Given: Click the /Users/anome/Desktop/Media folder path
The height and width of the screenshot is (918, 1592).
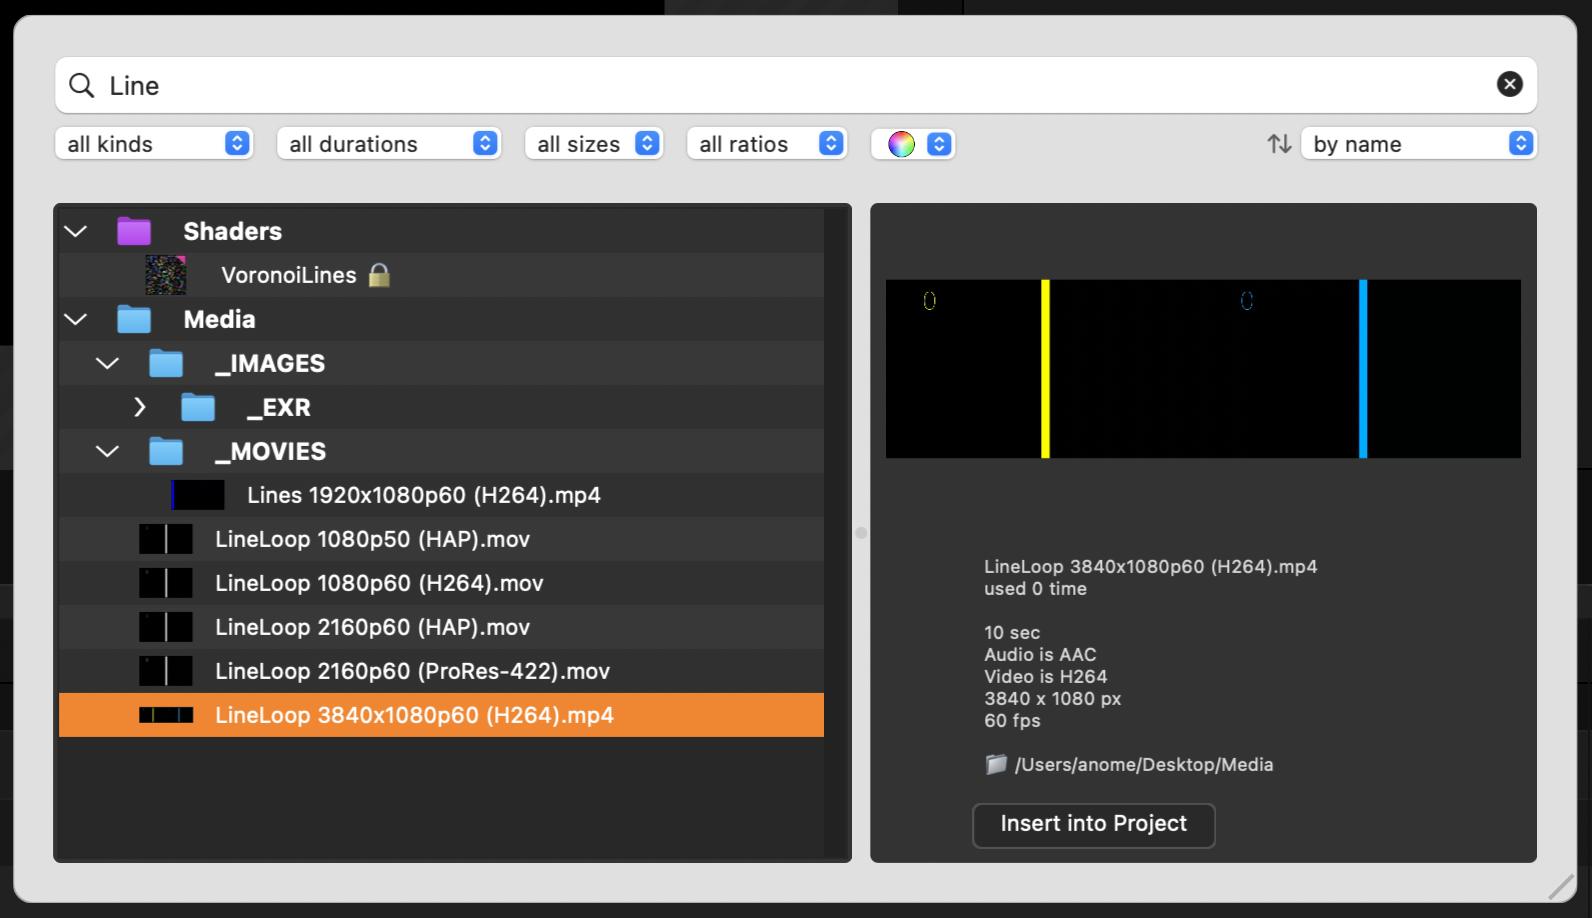Looking at the screenshot, I should (1143, 765).
